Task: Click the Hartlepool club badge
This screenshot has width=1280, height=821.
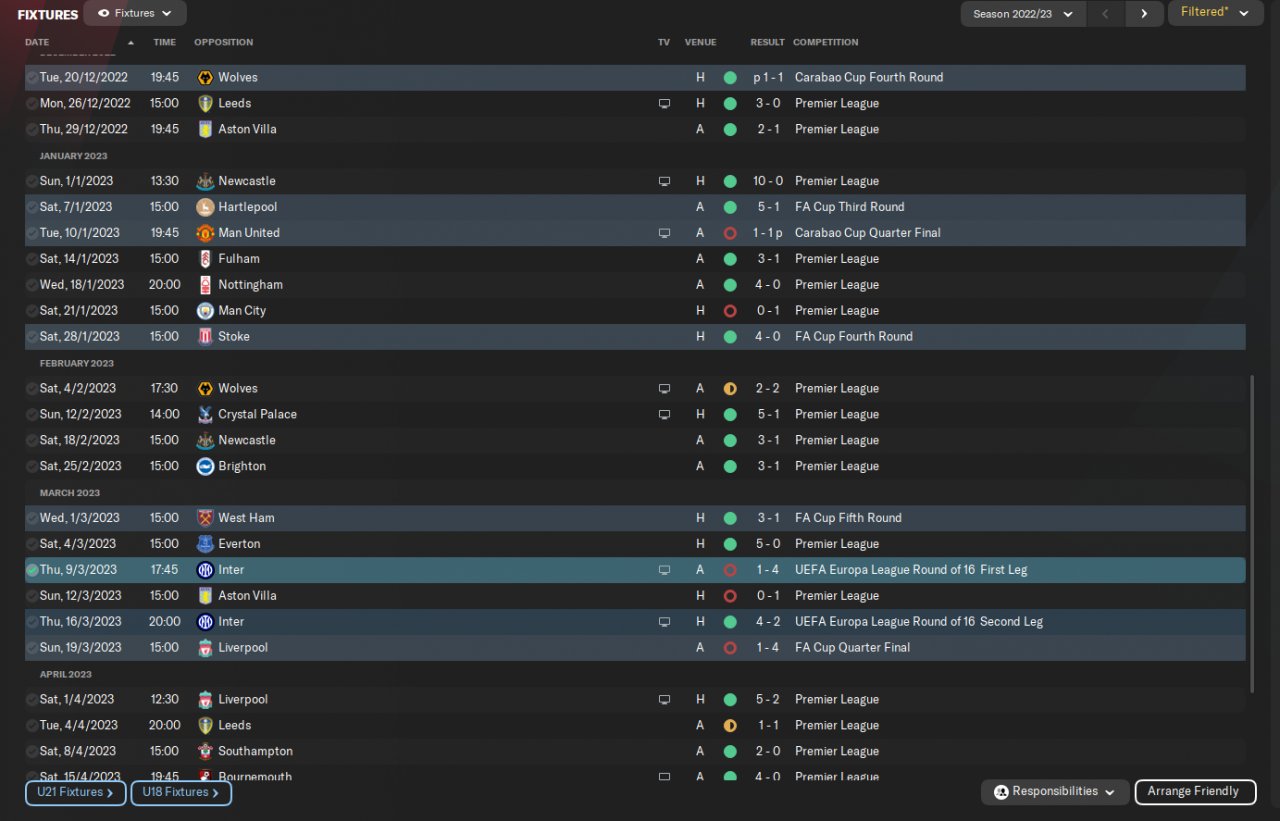Action: [205, 207]
